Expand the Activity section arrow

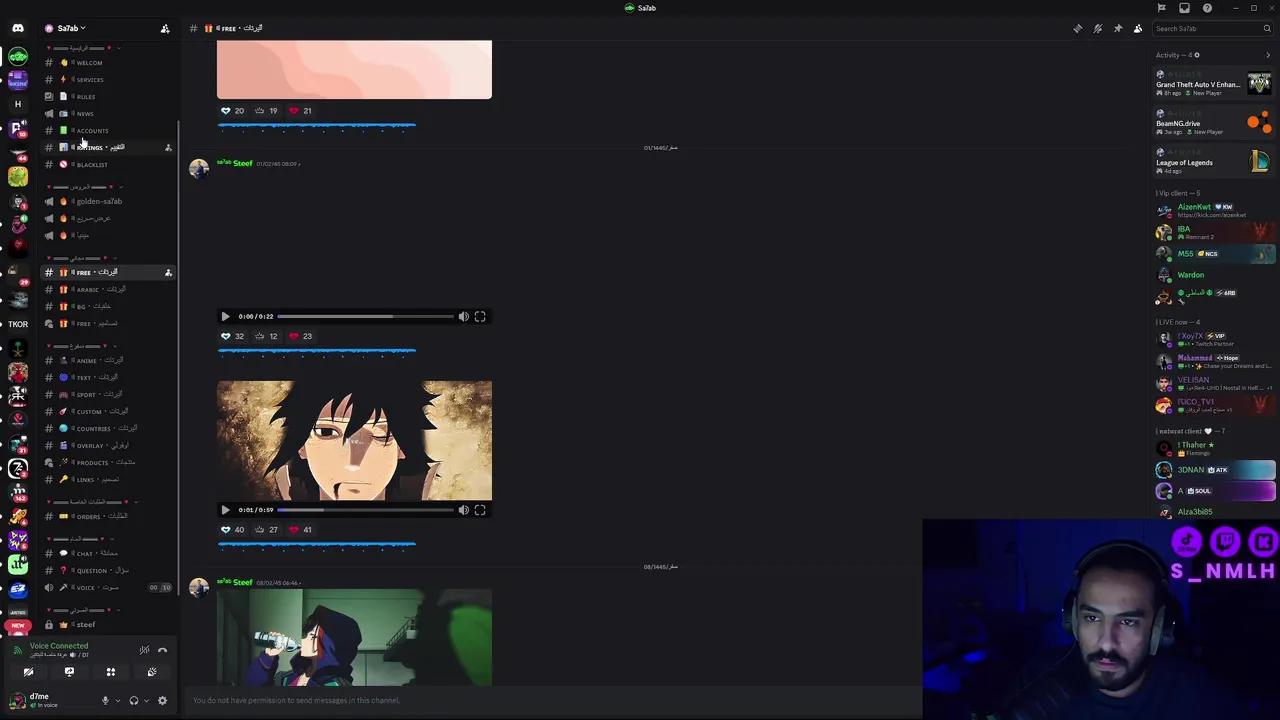[1268, 55]
